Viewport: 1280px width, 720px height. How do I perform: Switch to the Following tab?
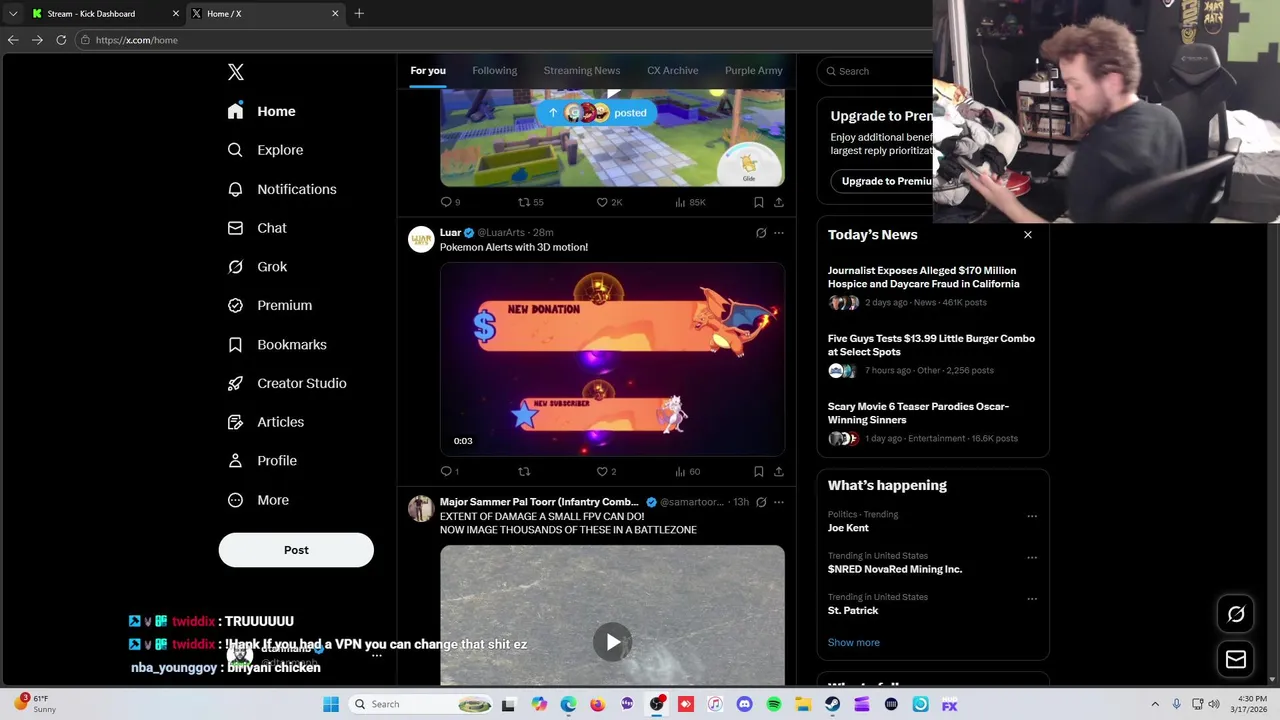coord(494,71)
